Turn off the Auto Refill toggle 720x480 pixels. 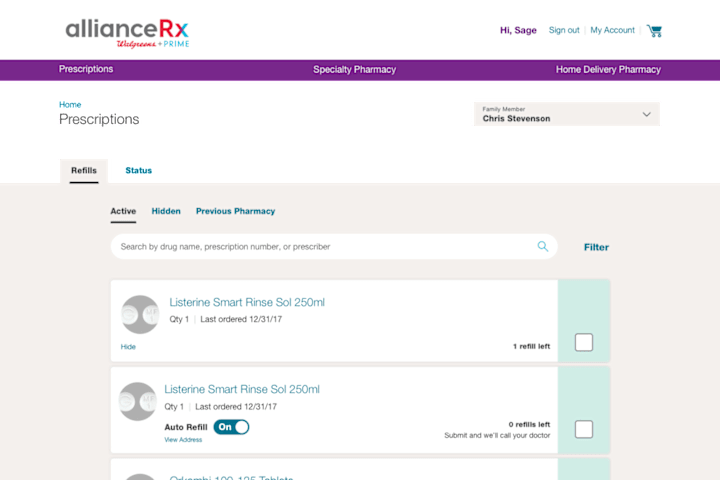[x=231, y=427]
